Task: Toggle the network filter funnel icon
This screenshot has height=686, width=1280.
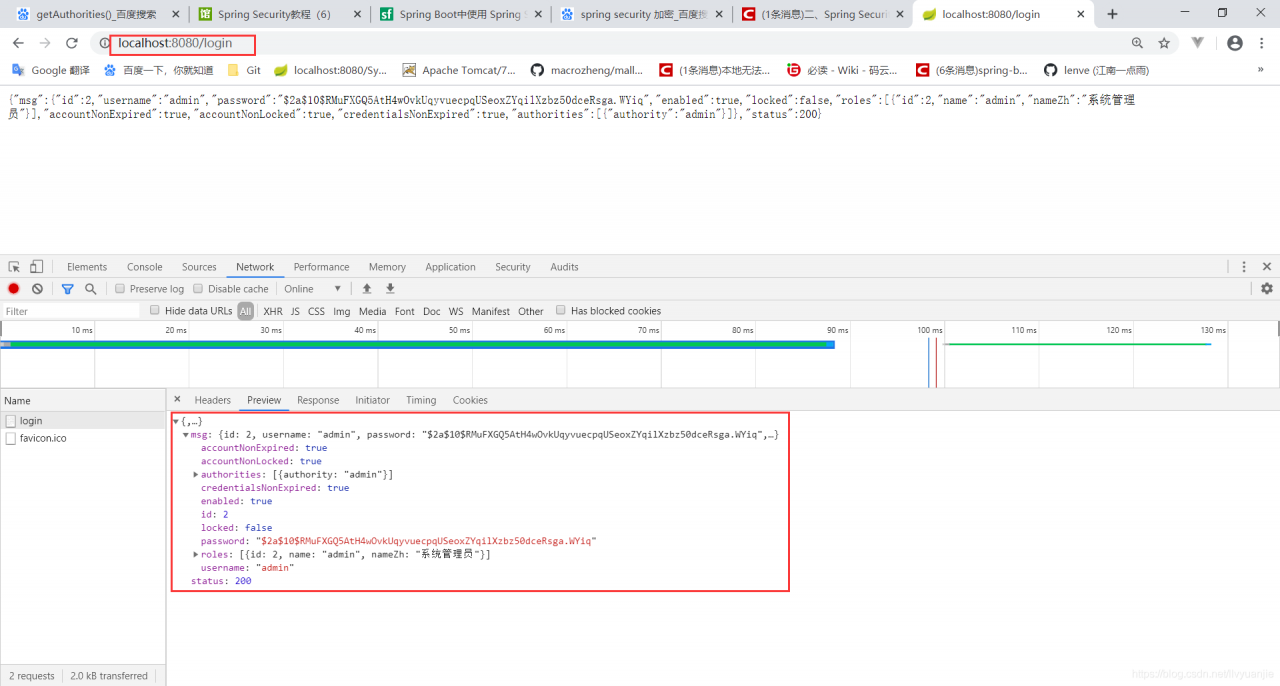Action: (67, 289)
